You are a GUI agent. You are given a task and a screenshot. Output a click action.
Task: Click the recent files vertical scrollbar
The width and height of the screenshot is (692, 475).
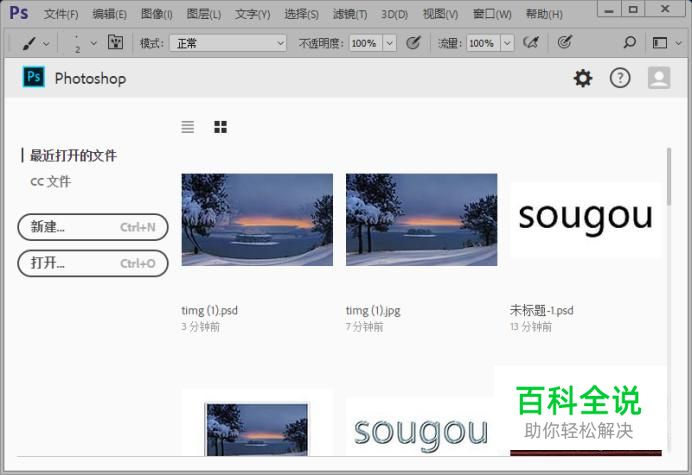click(x=669, y=176)
